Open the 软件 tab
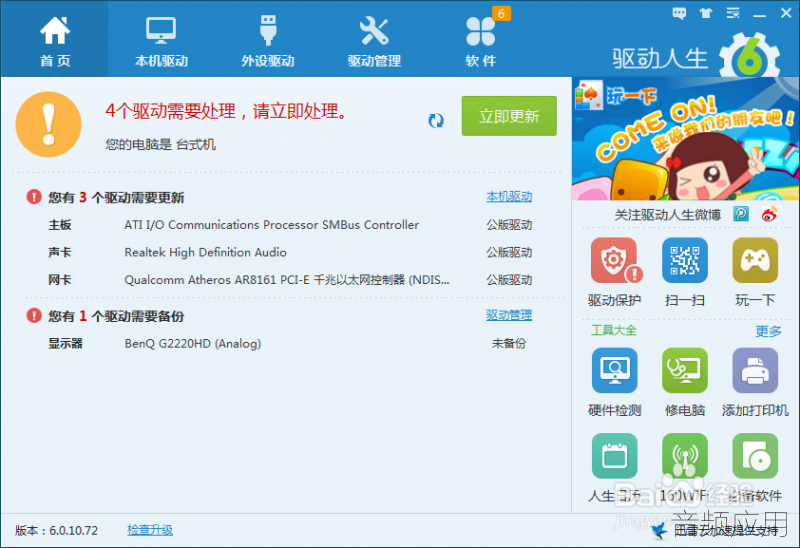 [x=481, y=41]
